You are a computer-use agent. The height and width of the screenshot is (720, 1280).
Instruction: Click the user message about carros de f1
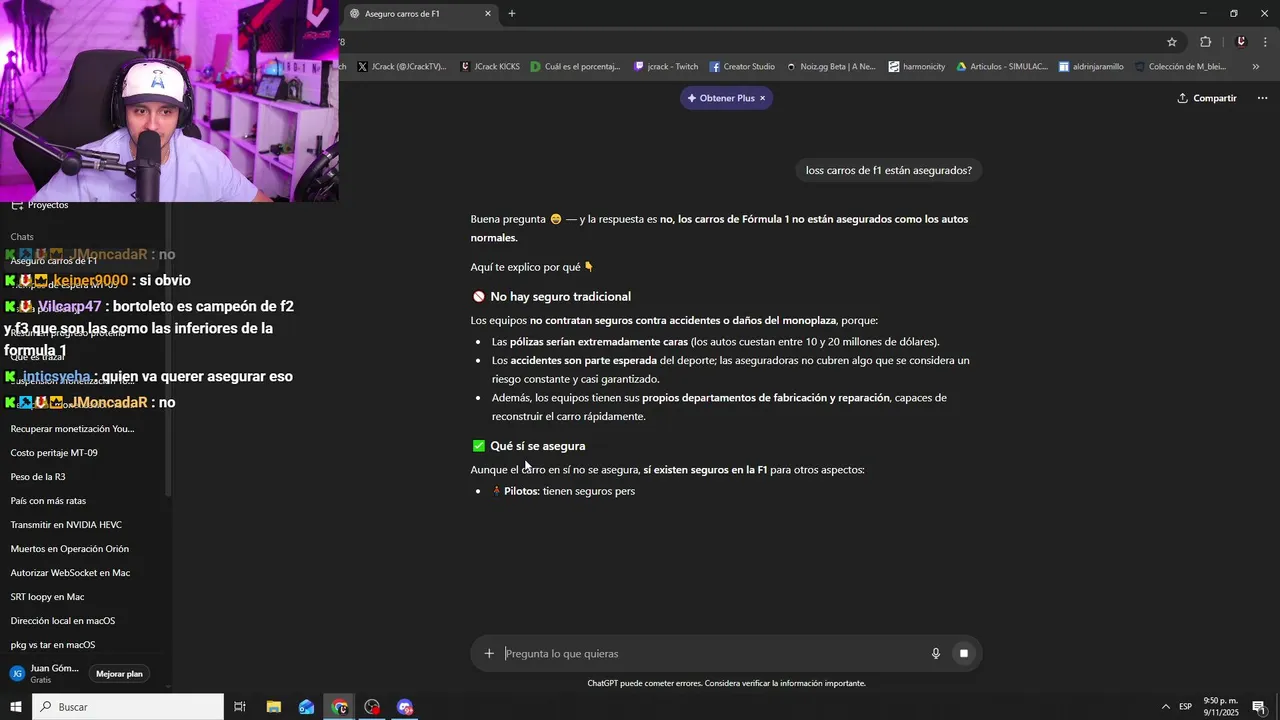coord(889,170)
